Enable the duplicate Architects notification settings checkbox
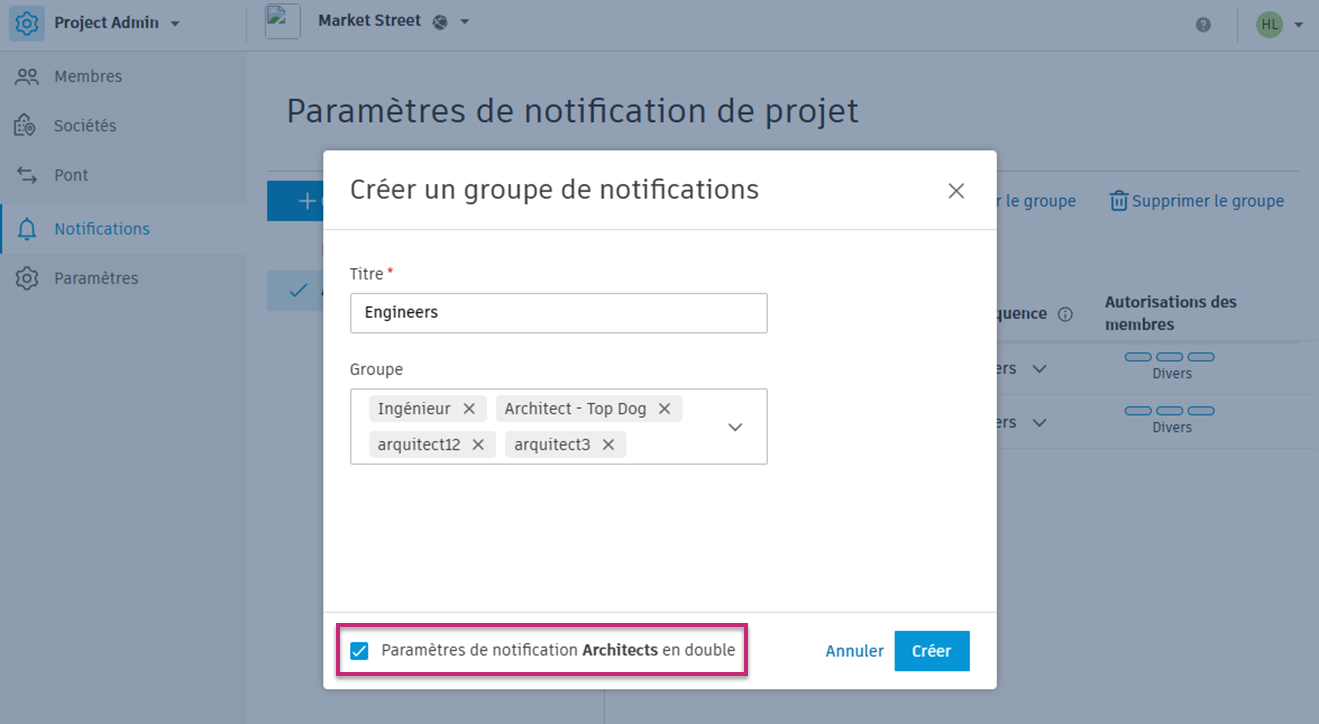Screen dimensions: 1319x724 click(x=360, y=651)
